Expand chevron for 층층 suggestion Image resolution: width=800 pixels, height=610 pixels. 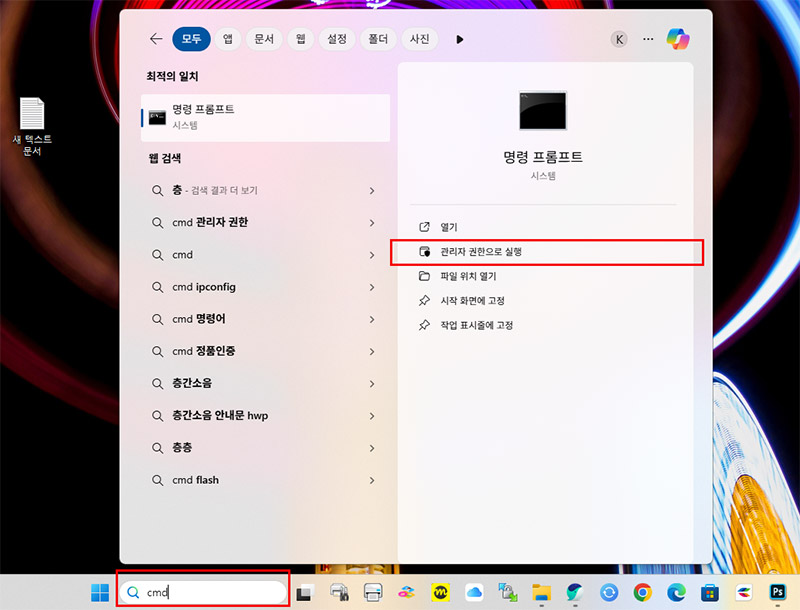coord(372,448)
